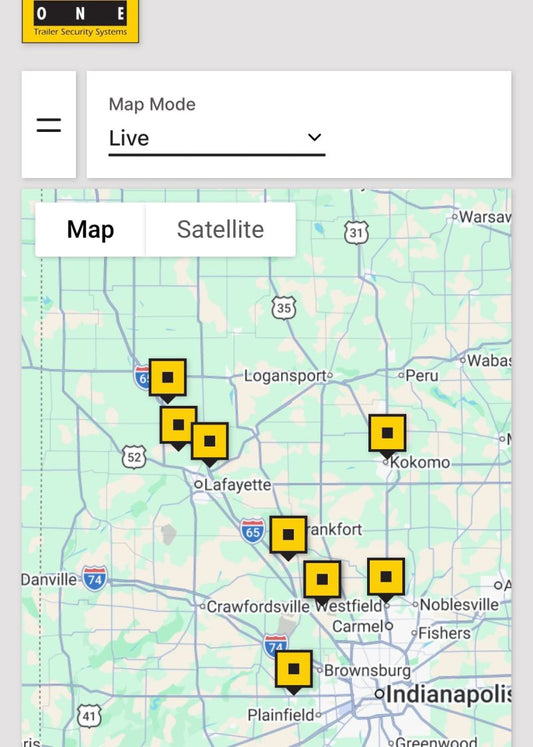
Task: Click the Plainfield city label
Action: pos(281,715)
